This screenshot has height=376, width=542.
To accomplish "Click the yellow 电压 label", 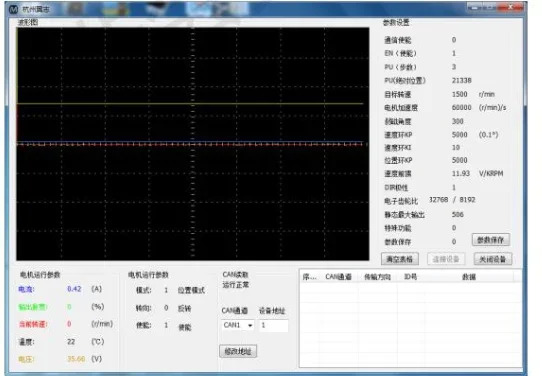I will click(x=26, y=359).
